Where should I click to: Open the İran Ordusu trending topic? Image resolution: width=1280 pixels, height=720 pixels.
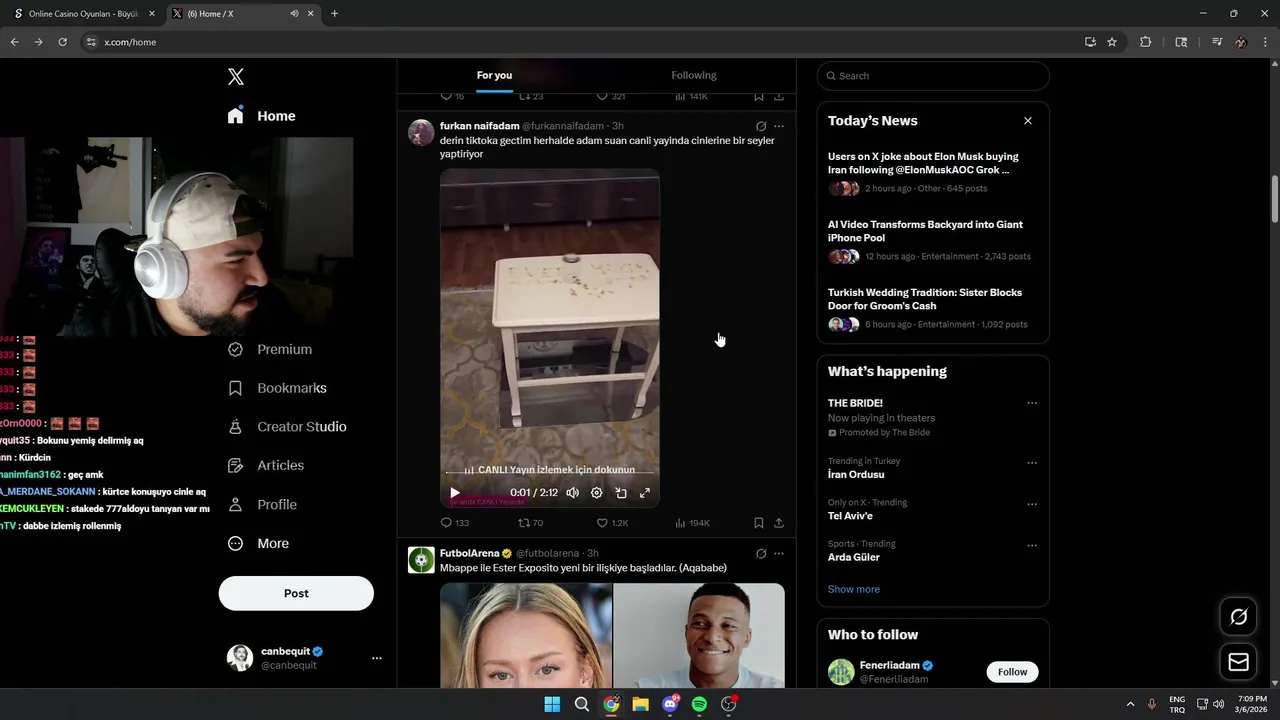click(856, 474)
